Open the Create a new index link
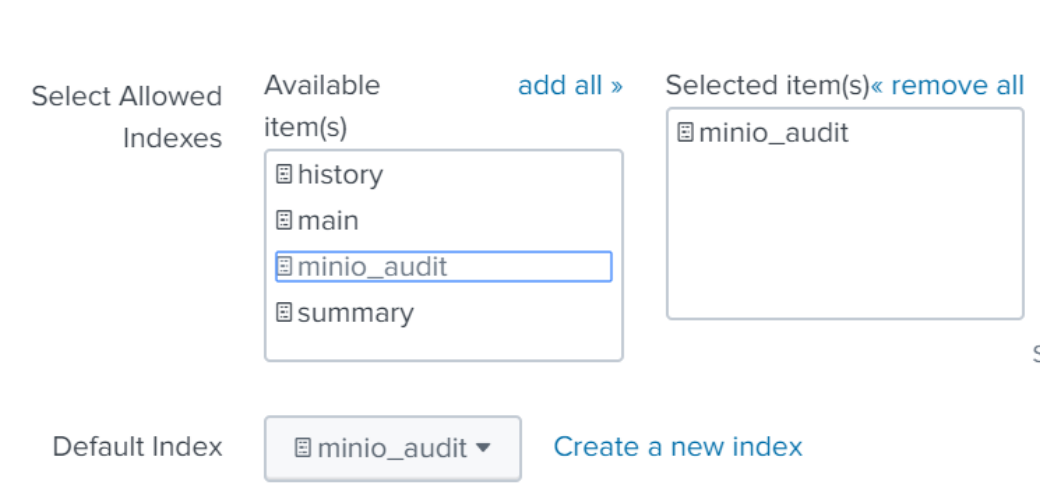Screen dimensions: 1040x493 pos(678,446)
